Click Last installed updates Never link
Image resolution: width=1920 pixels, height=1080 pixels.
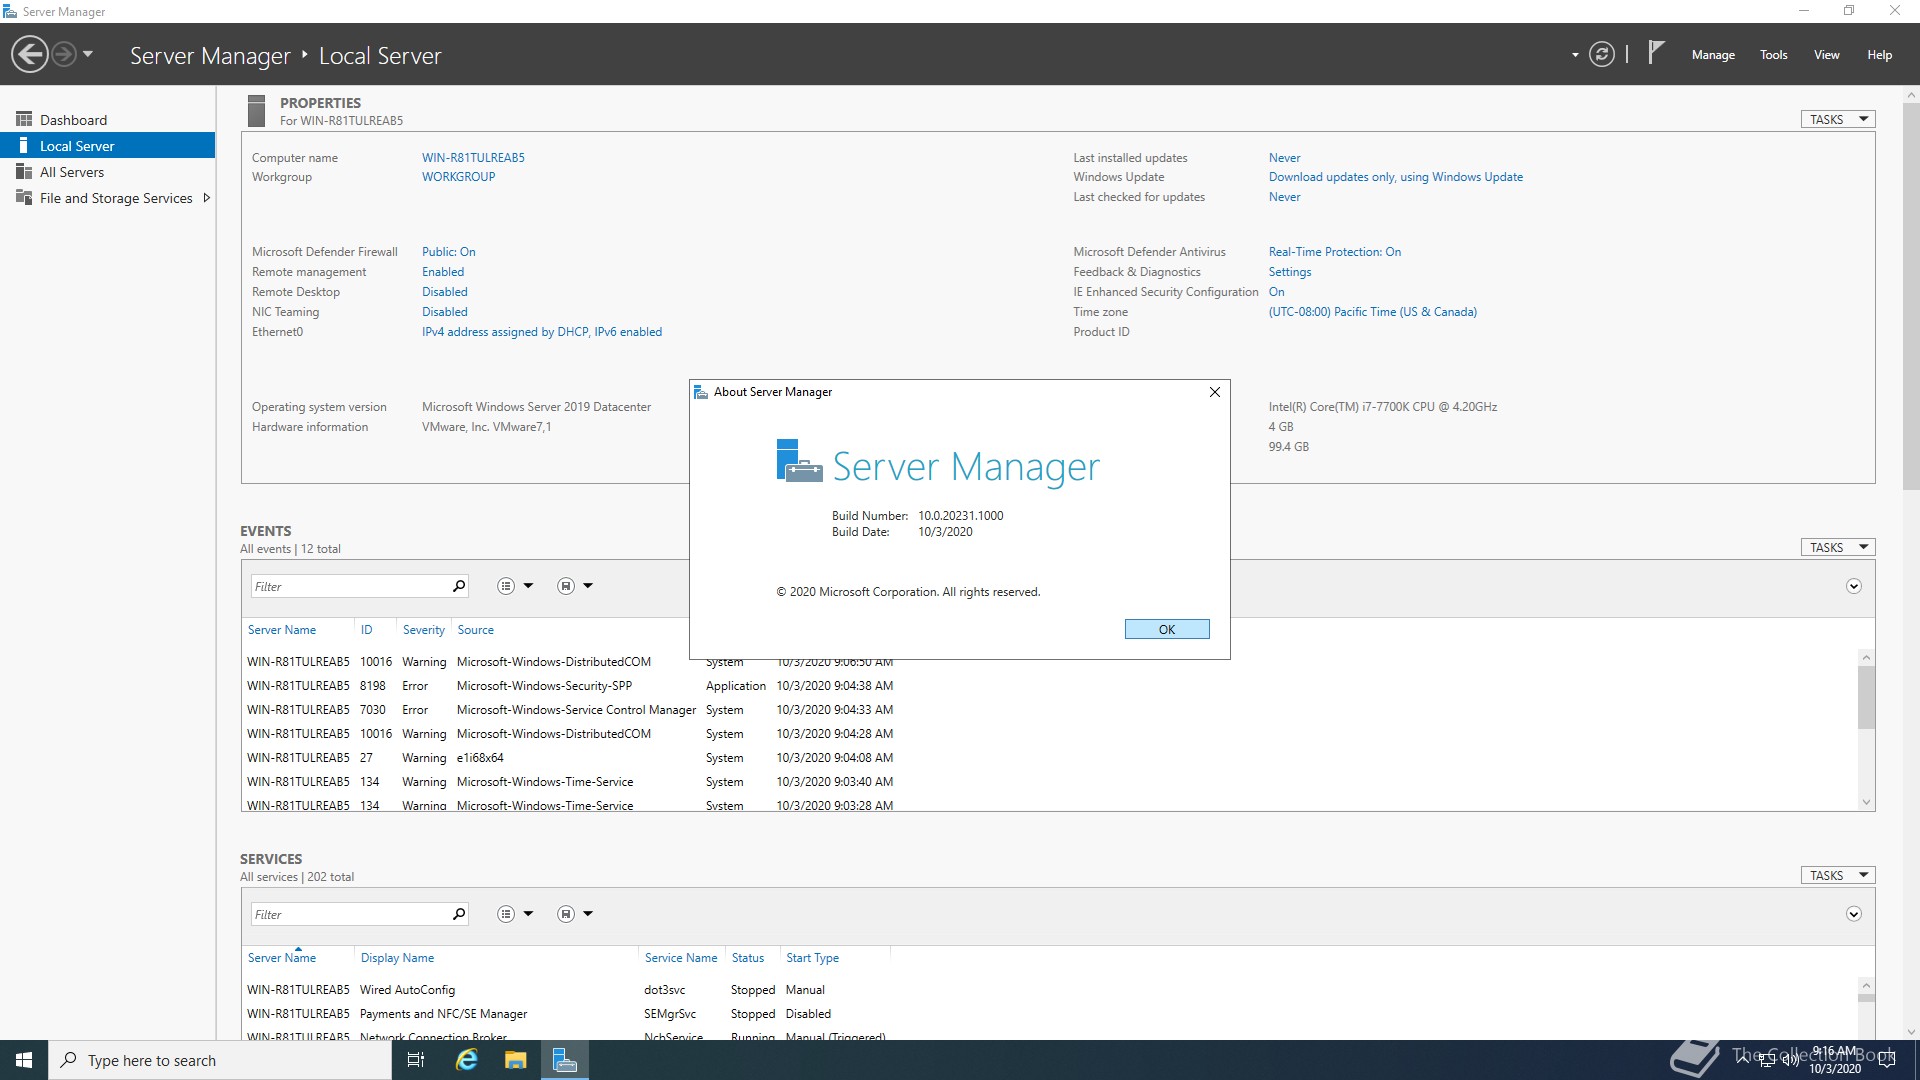coord(1285,158)
